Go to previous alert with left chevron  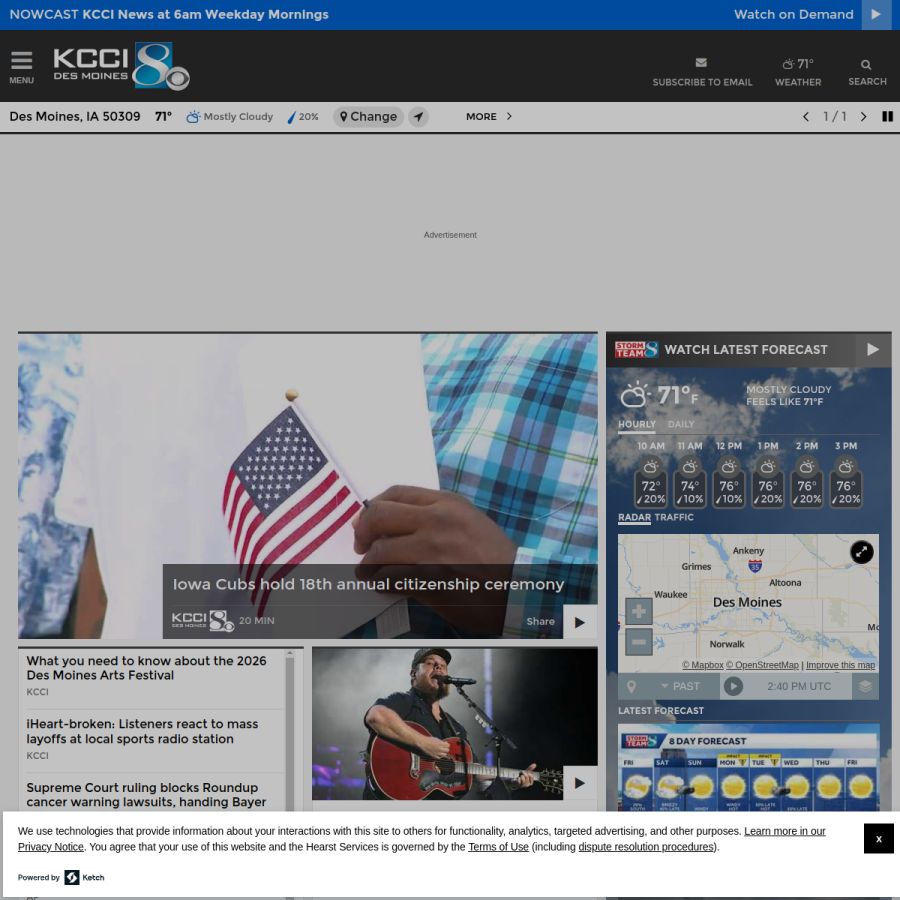click(x=806, y=117)
